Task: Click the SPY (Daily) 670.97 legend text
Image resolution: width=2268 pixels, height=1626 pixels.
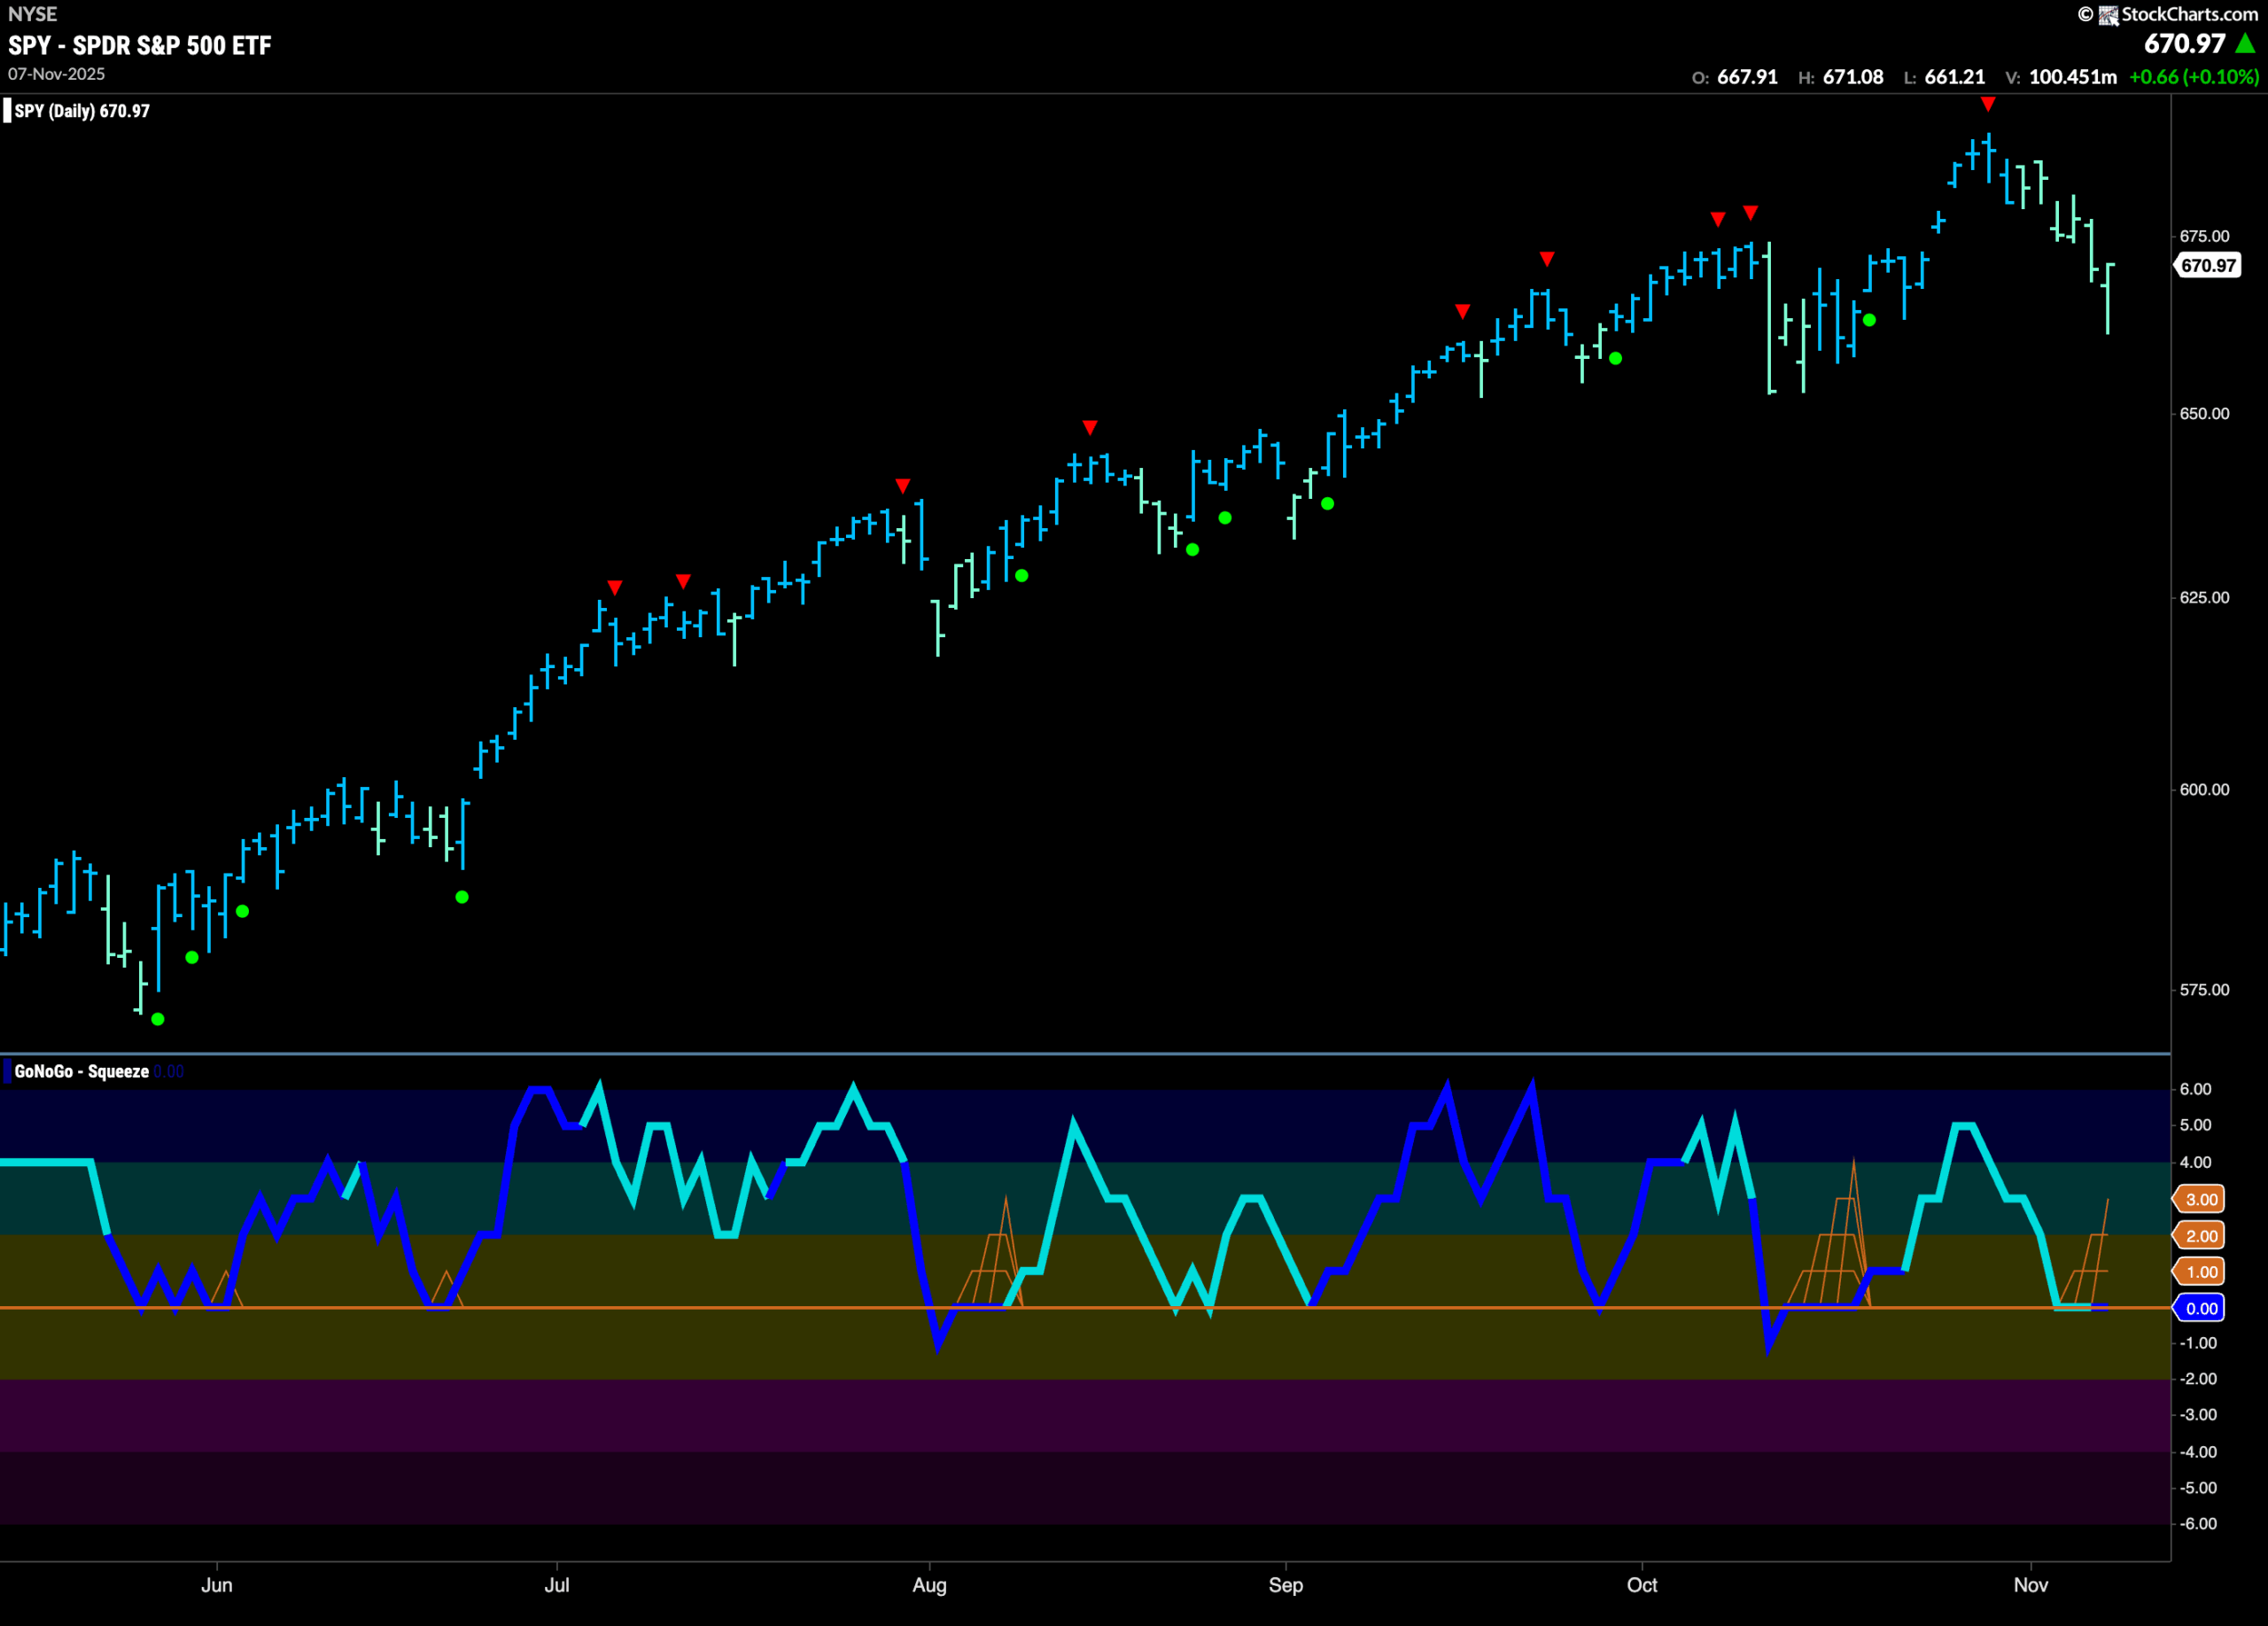Action: click(82, 111)
